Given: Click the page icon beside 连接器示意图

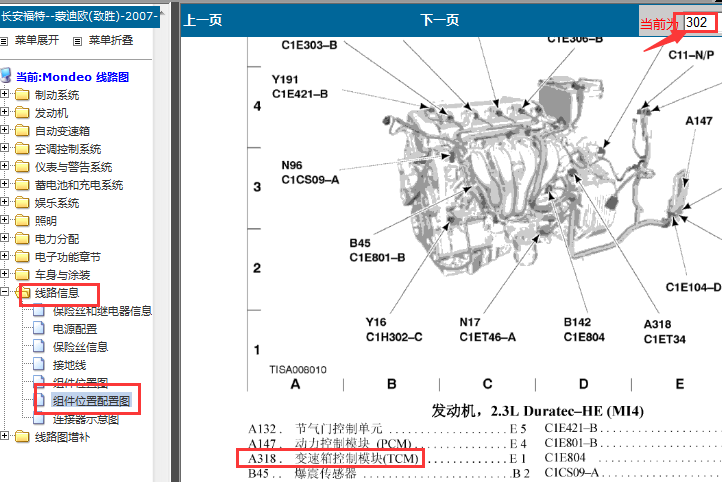Looking at the screenshot, I should [39, 418].
